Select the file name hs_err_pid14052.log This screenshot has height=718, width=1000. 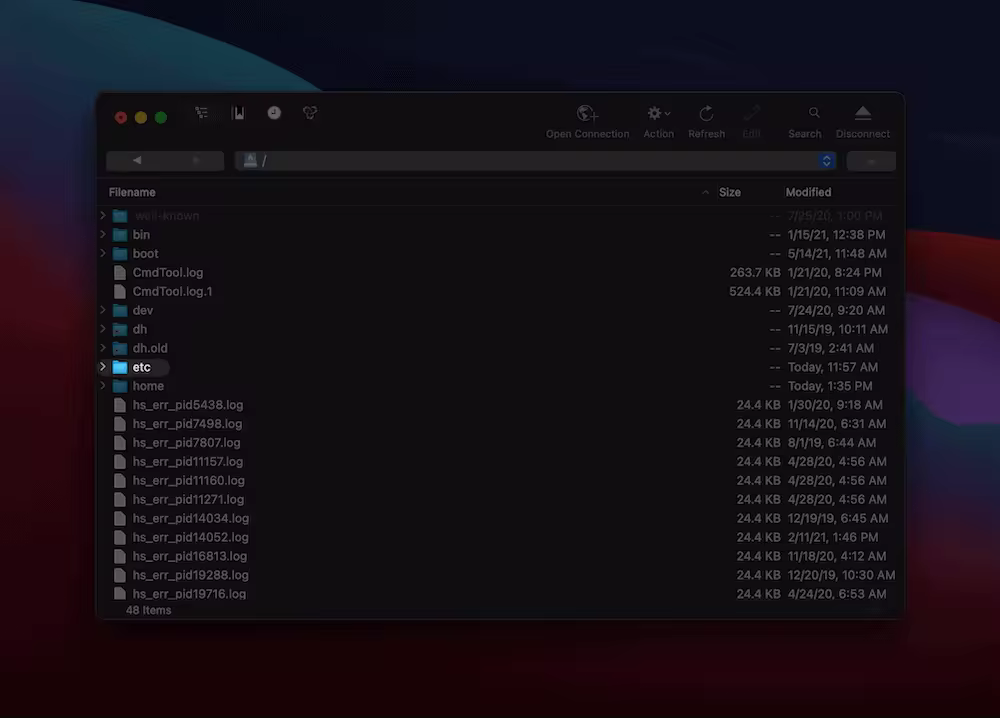click(191, 537)
